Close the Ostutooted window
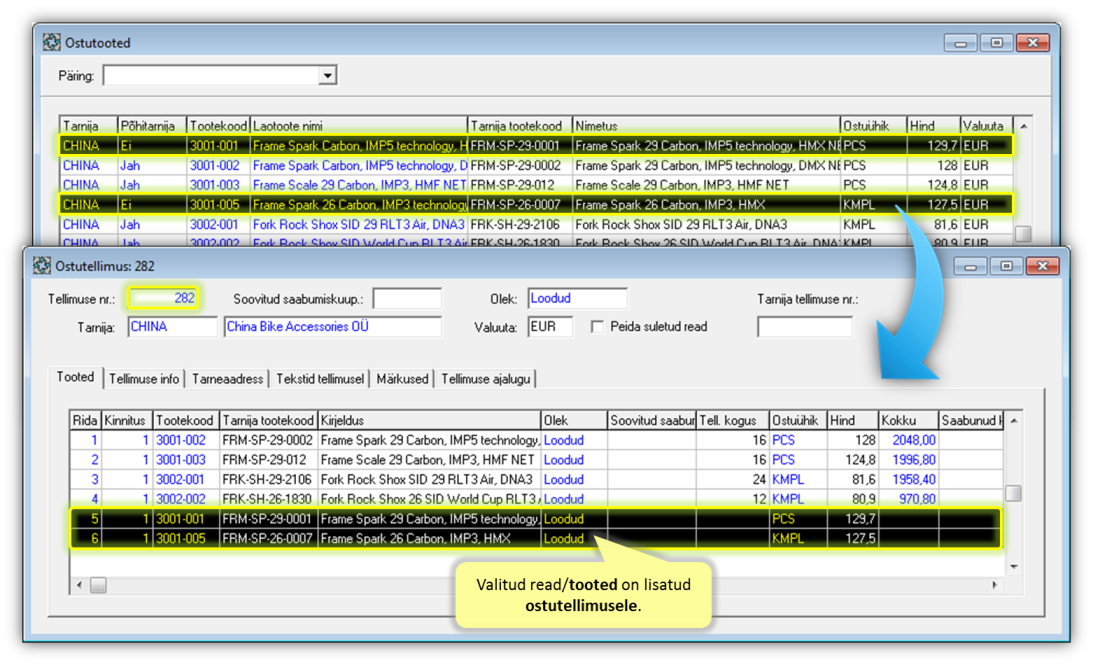1093x665 pixels. [1033, 43]
